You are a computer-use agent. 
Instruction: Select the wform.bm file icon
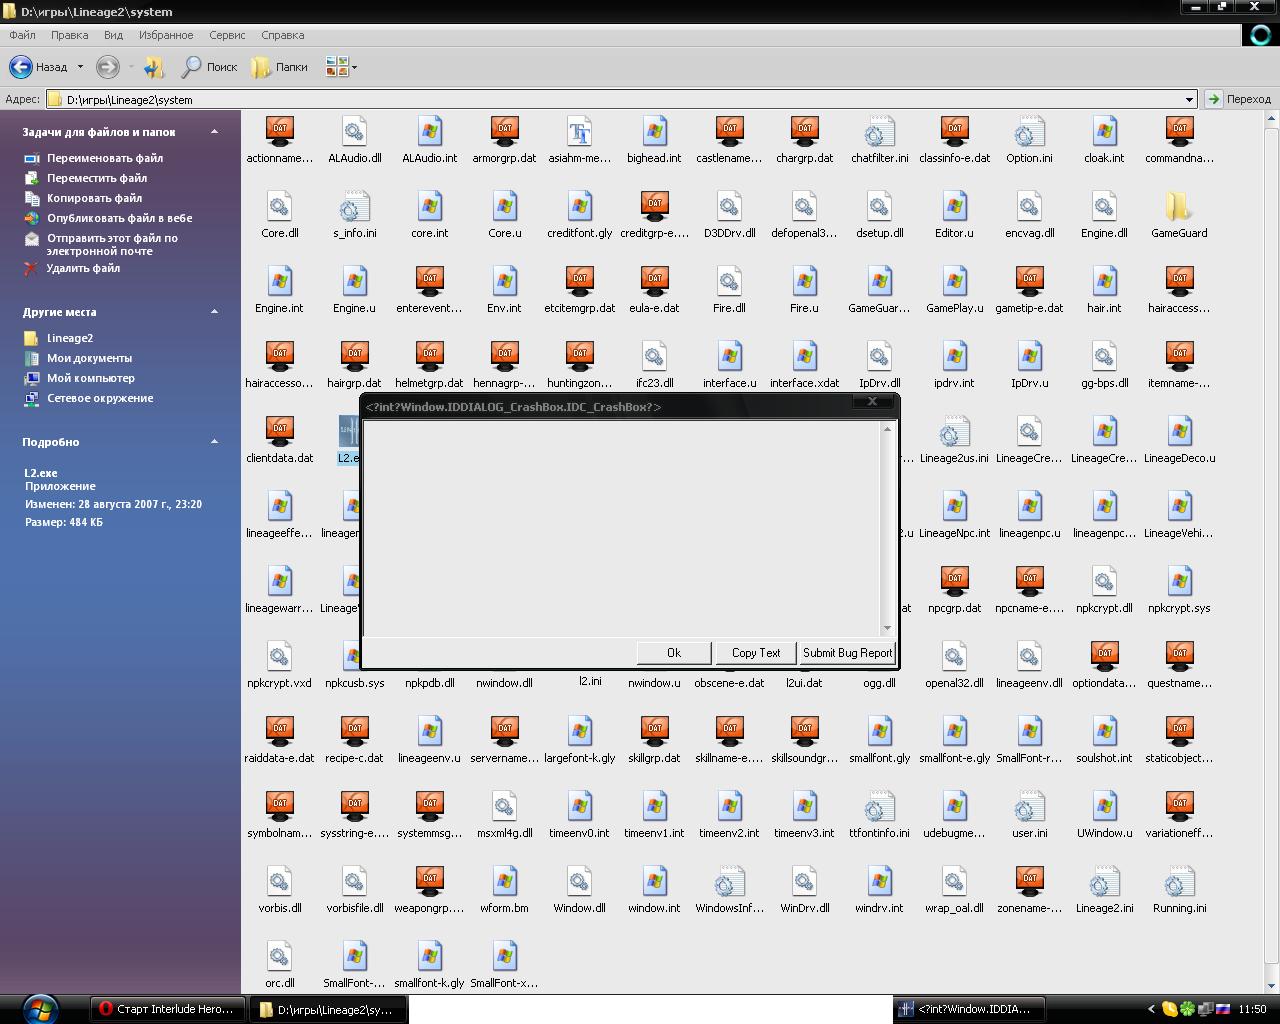pyautogui.click(x=504, y=881)
